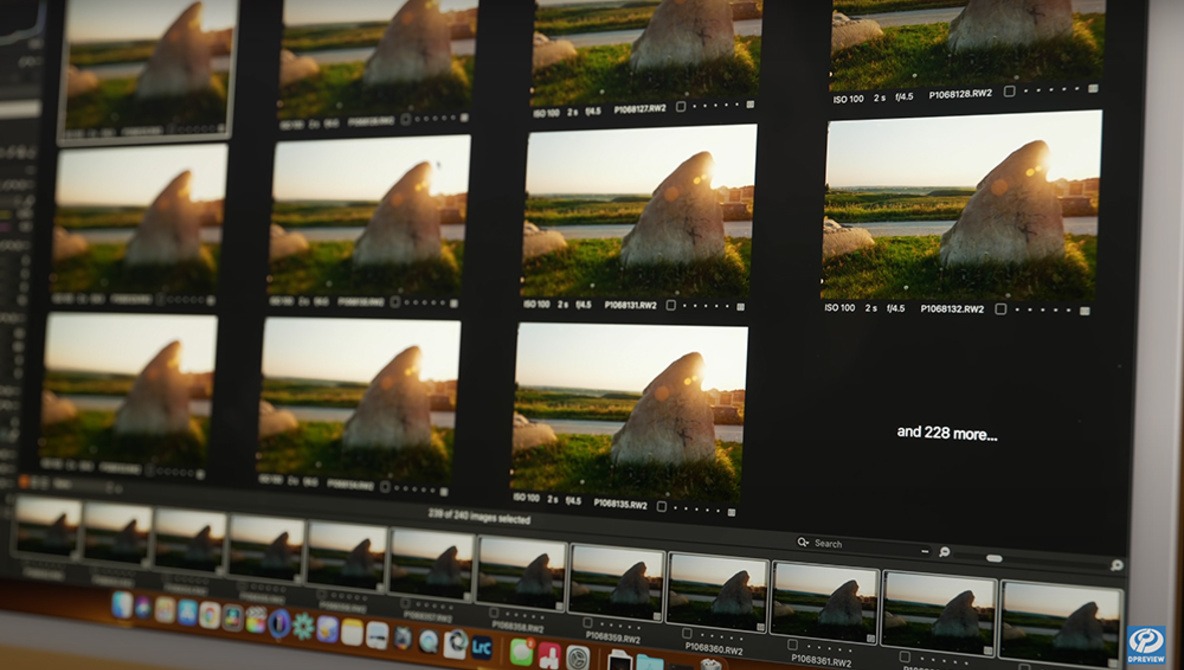Toggle the filmstrip tag box above P1068360.RW2
Viewport: 1184px width, 670px height.
point(686,633)
